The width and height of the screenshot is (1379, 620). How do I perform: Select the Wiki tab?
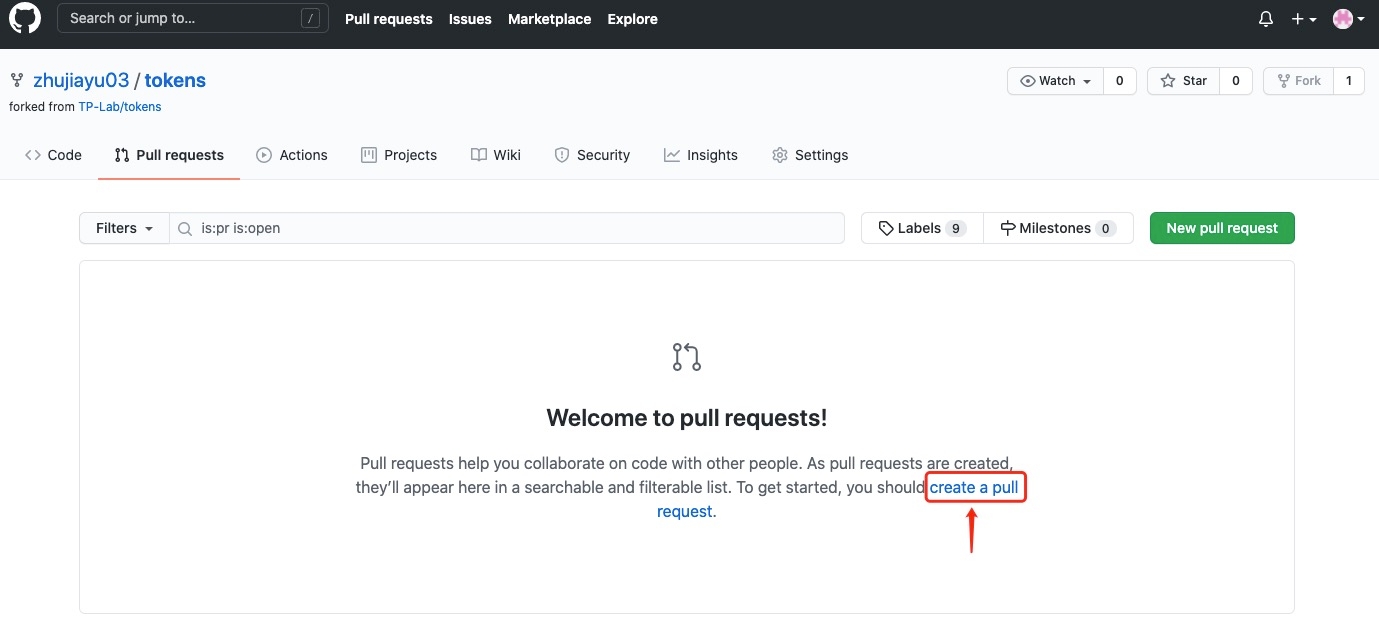coord(496,155)
